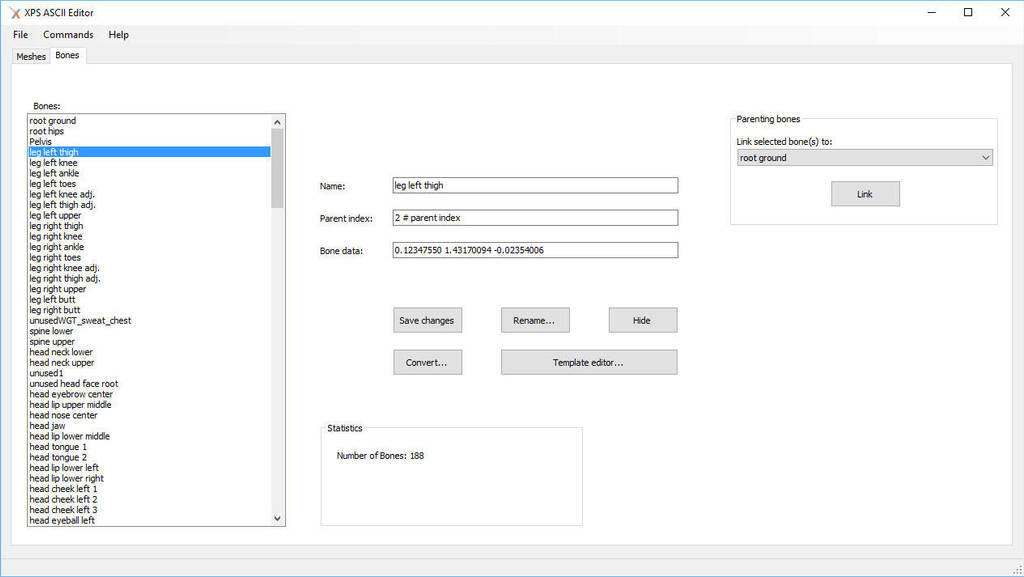Click into the Name input field
This screenshot has width=1024, height=577.
[x=535, y=185]
